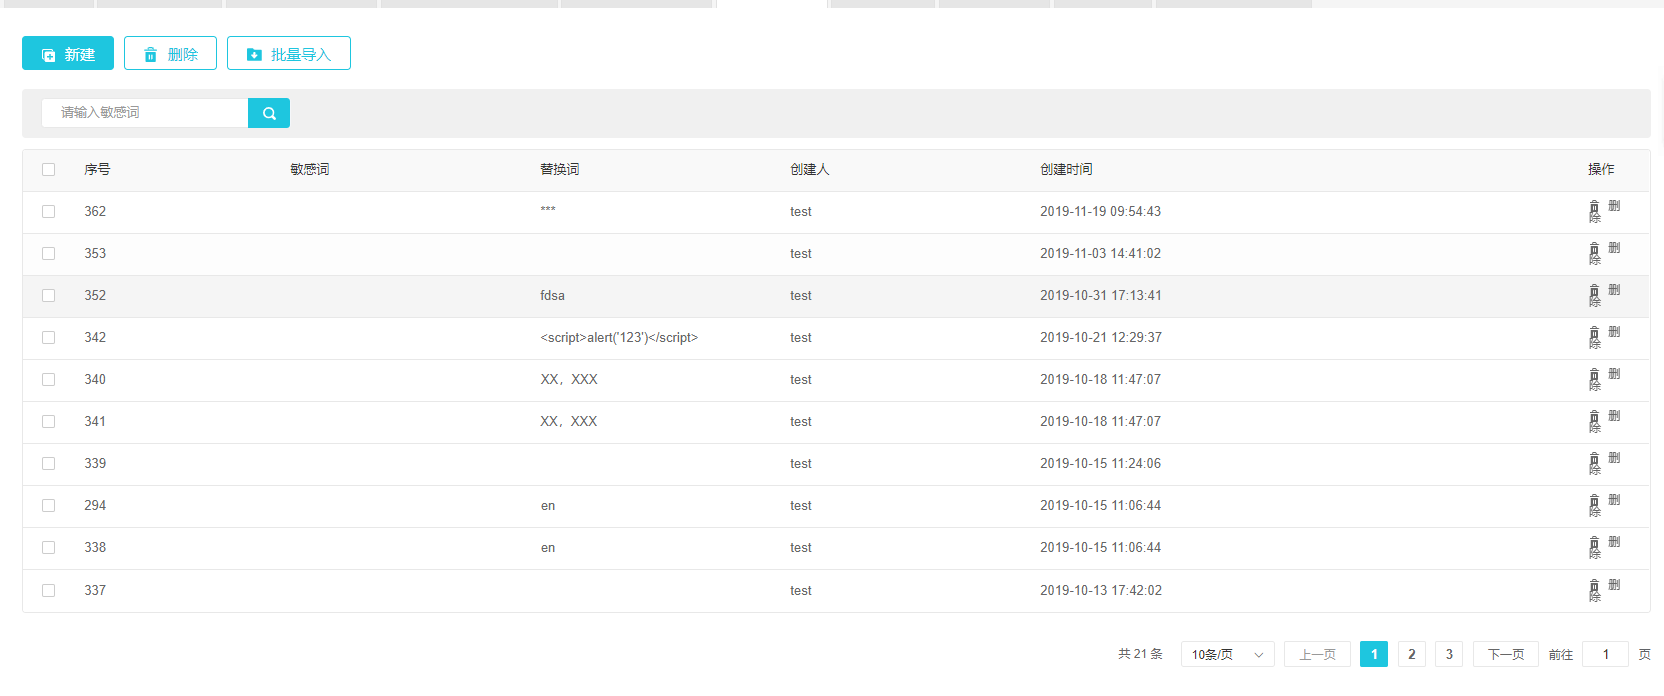Click the 批量导入 button
The height and width of the screenshot is (696, 1664).
tap(288, 54)
